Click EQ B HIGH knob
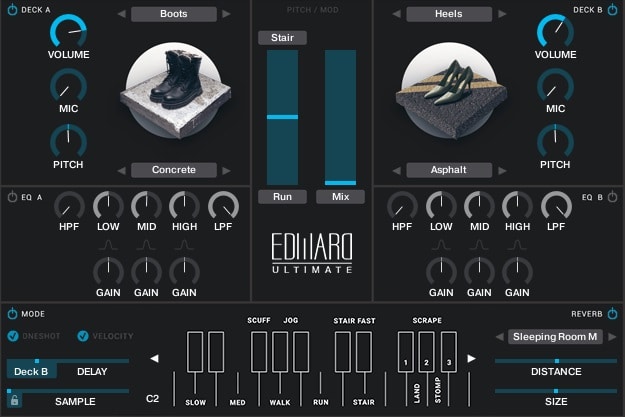The height and width of the screenshot is (417, 625). 517,206
